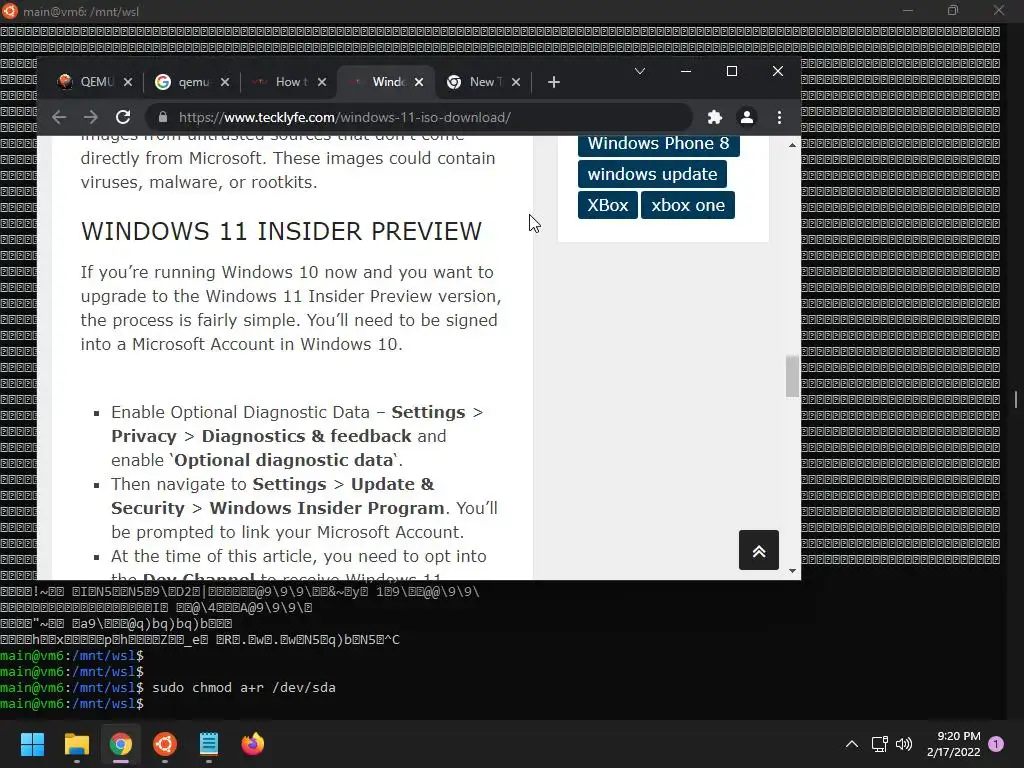Click the scroll-to-top double chevron button

(x=759, y=551)
